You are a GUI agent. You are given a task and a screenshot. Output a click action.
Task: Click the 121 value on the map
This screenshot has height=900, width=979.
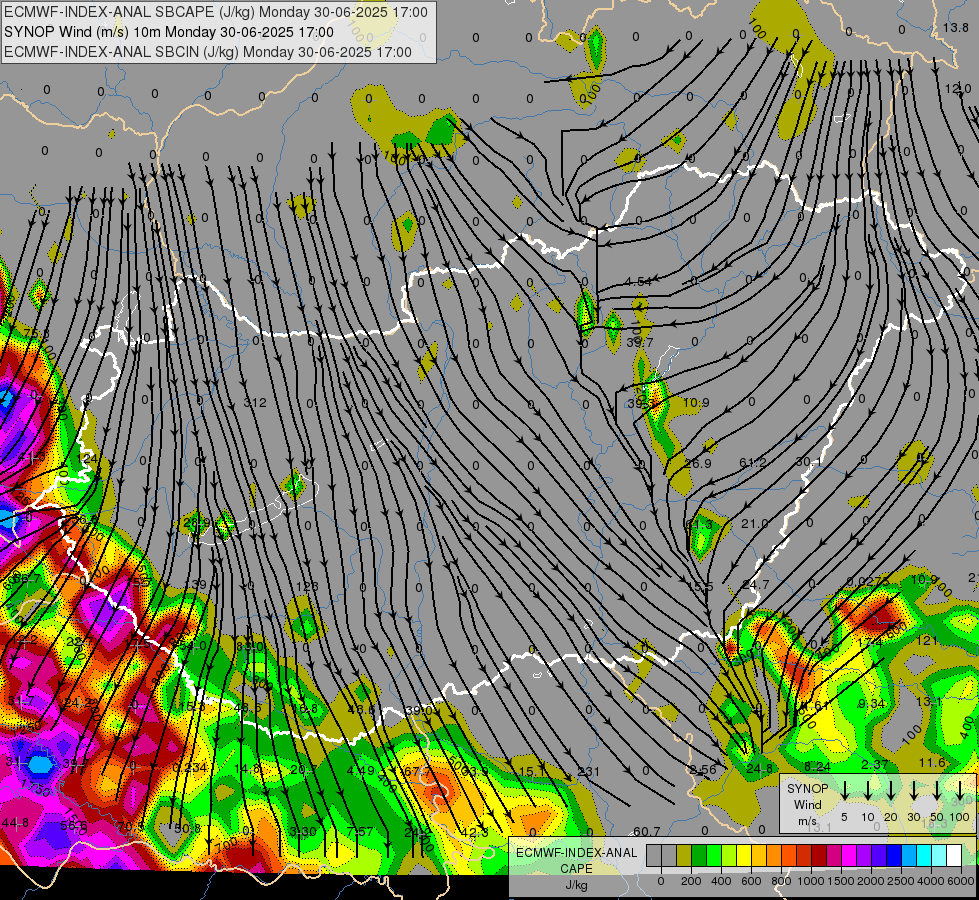[927, 640]
